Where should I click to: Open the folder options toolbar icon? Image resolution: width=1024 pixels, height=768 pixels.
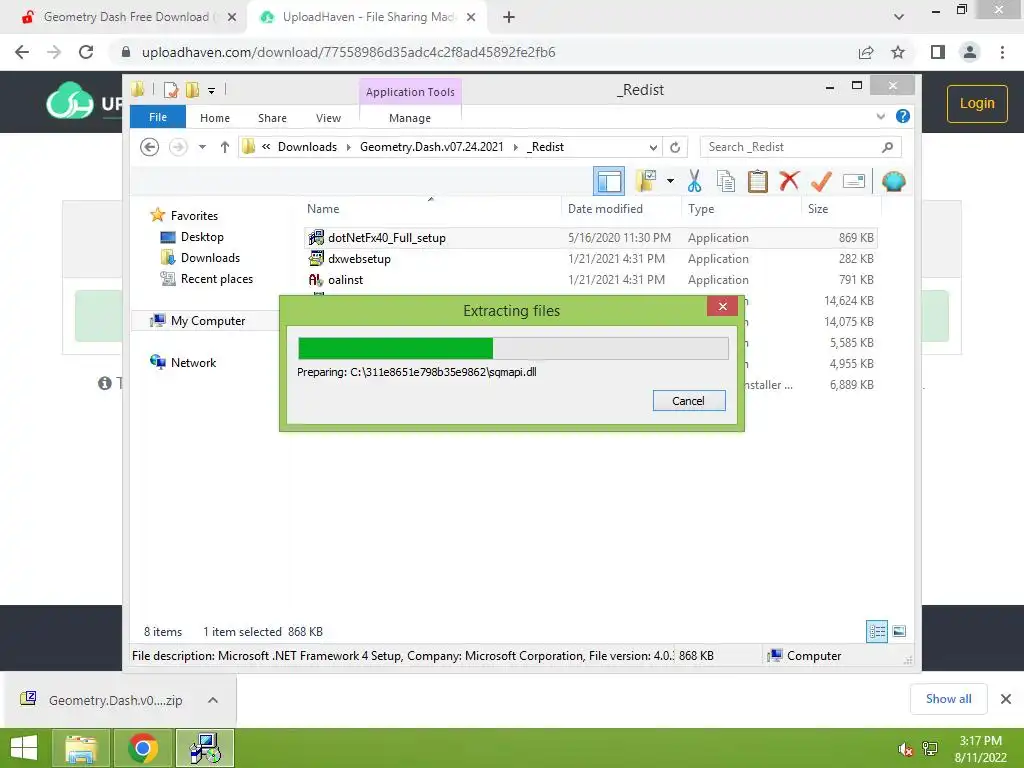click(646, 181)
